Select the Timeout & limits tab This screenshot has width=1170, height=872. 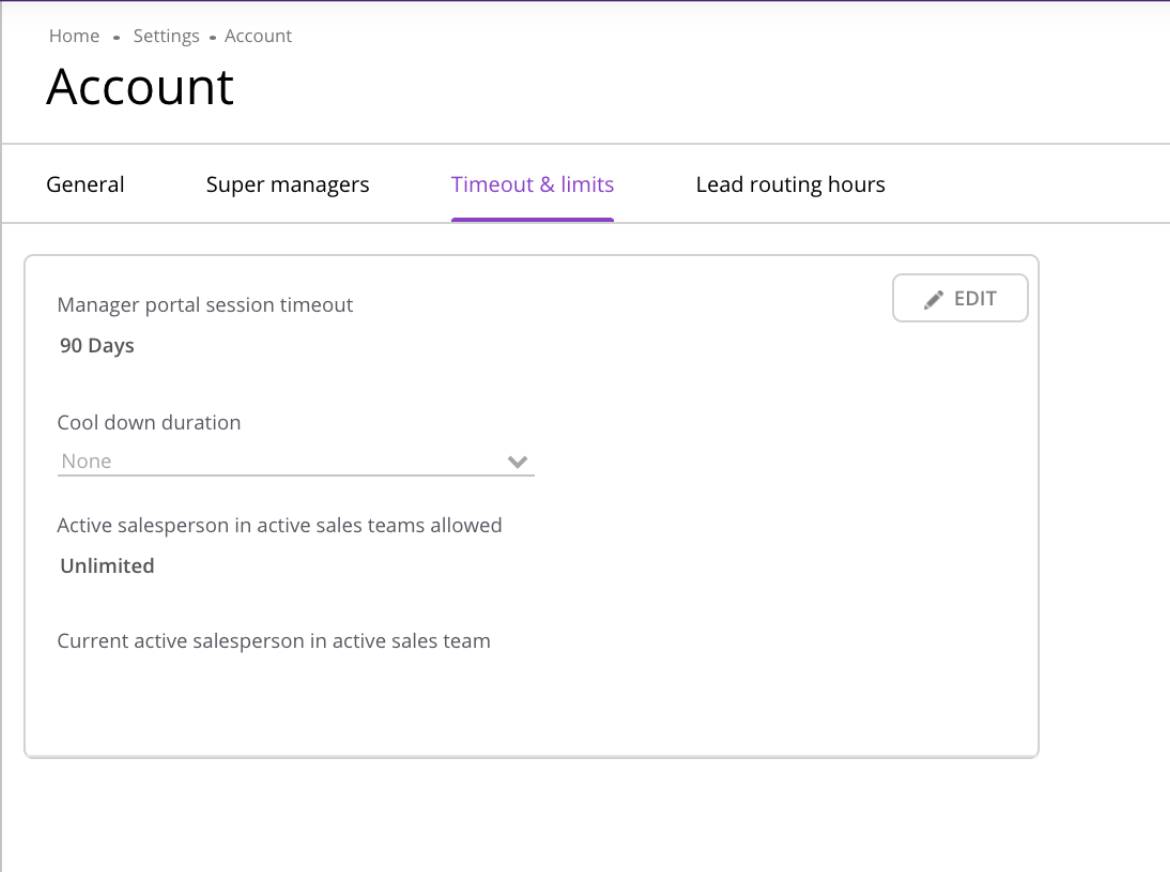tap(532, 185)
